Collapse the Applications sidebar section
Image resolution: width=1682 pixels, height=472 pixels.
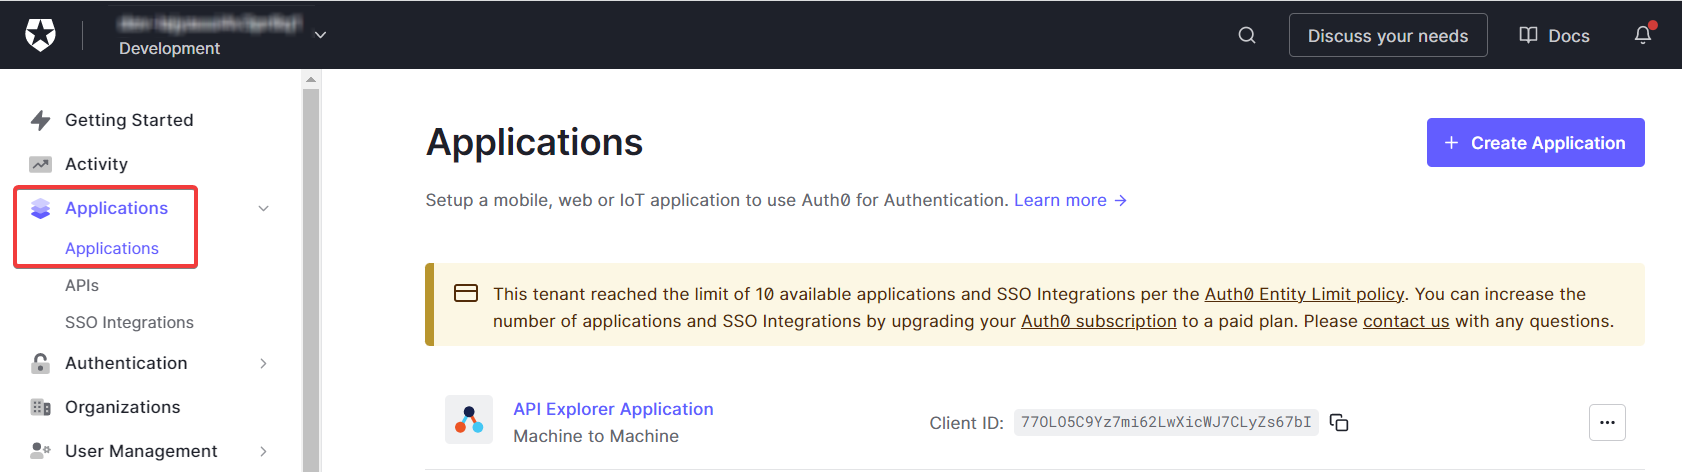pyautogui.click(x=263, y=208)
